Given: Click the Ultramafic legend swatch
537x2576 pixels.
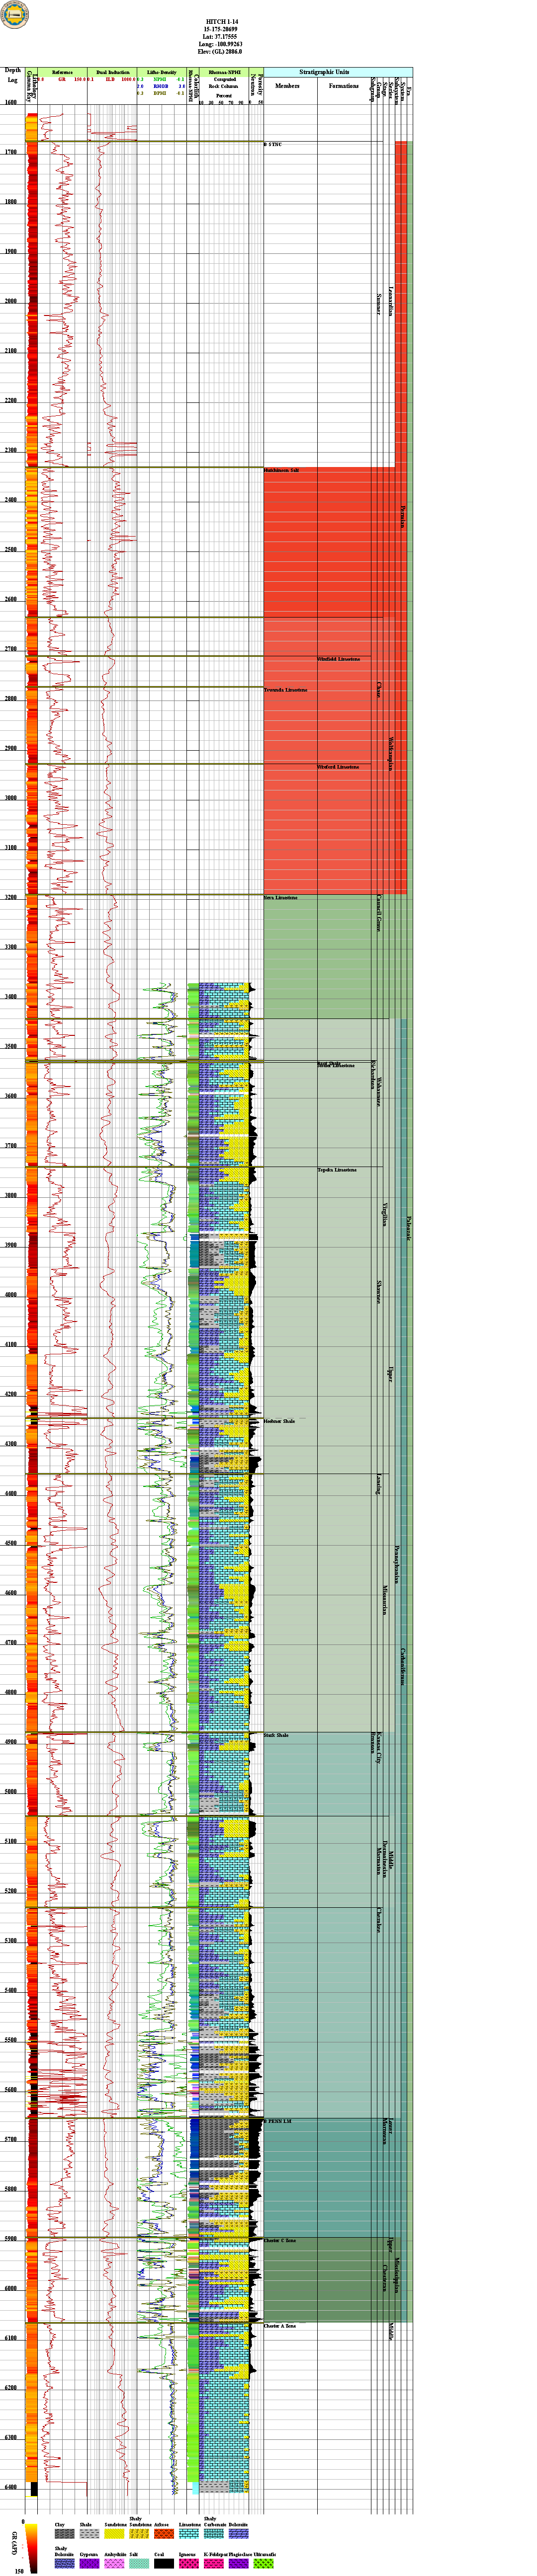Looking at the screenshot, I should coord(264,2563).
